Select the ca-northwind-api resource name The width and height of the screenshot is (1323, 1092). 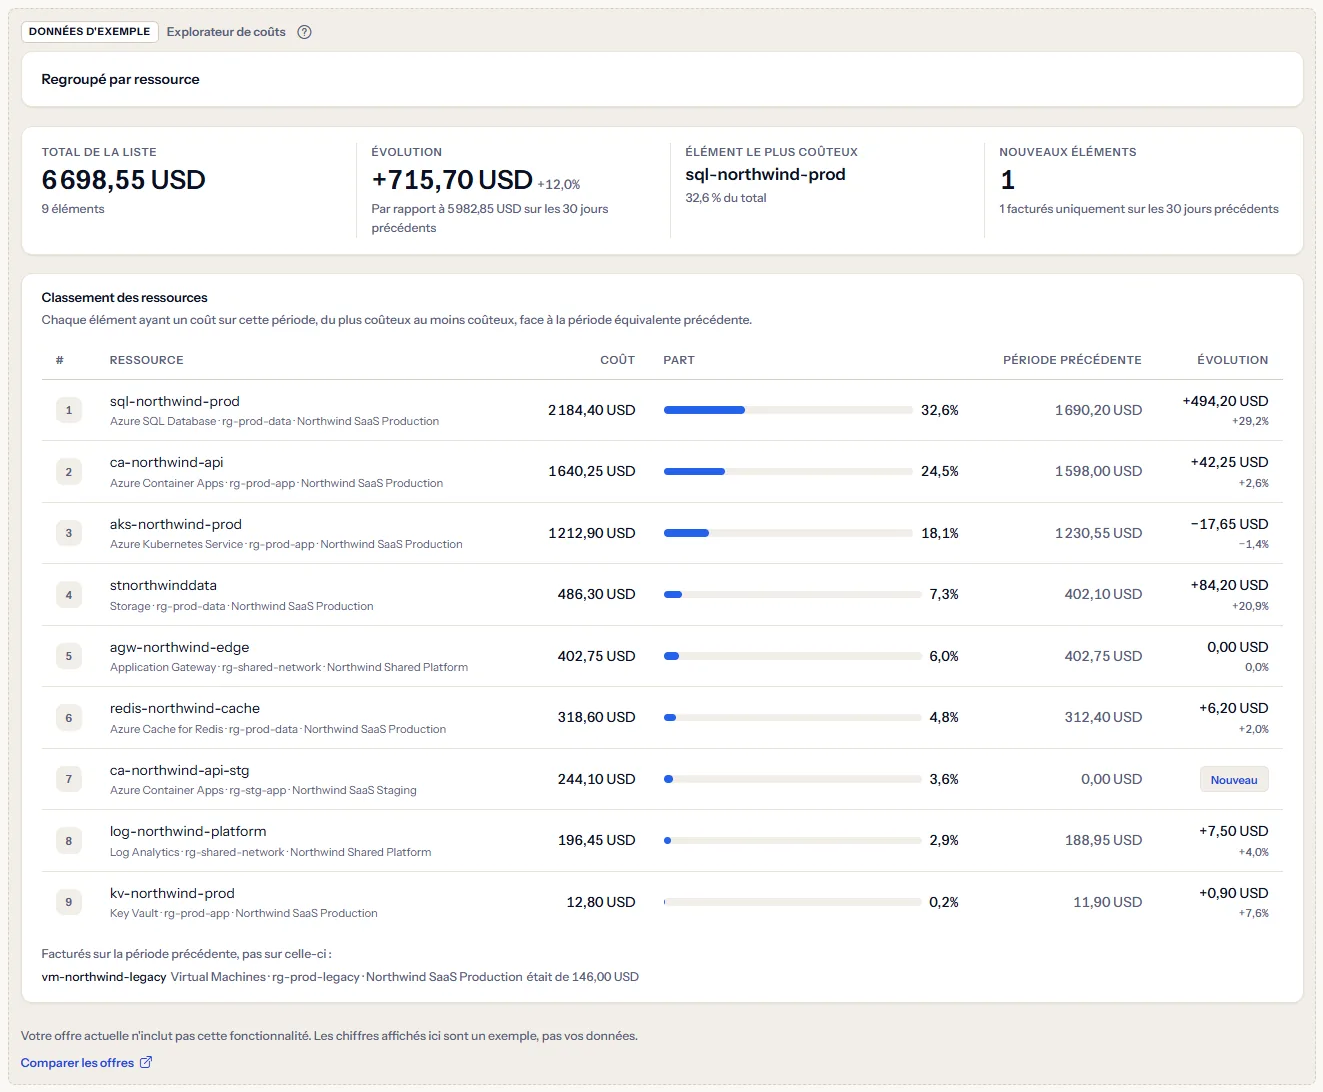click(x=167, y=462)
